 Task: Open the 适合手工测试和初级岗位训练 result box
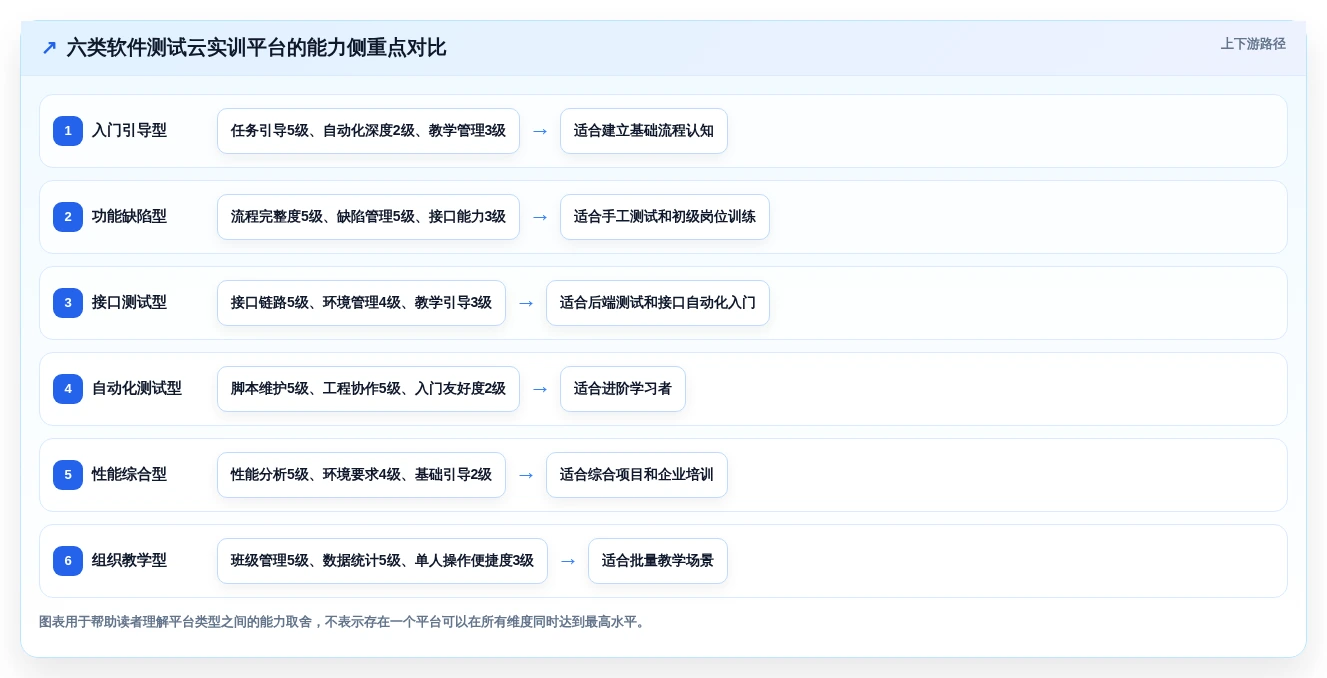(665, 217)
